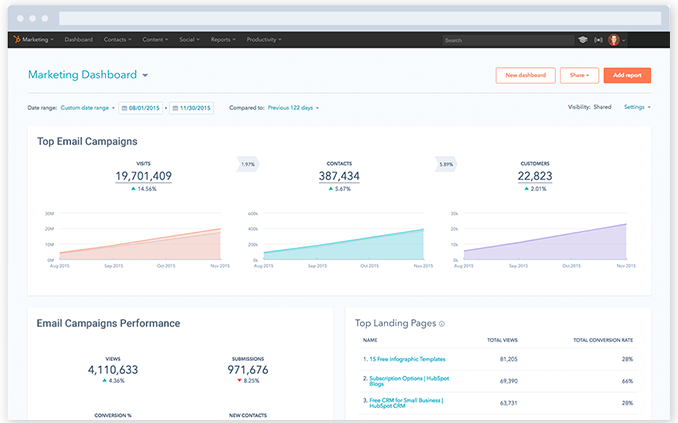Open the Share dropdown button
678x423 pixels.
point(579,75)
